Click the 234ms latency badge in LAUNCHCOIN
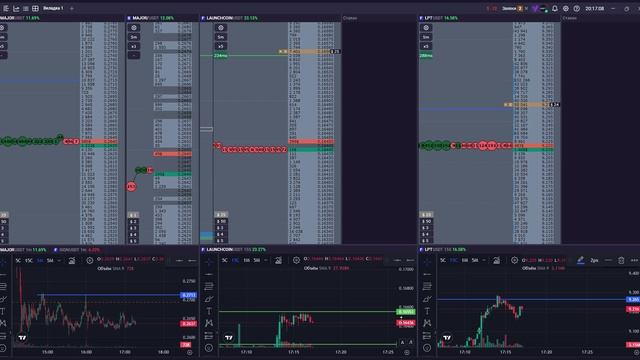Screen dimensions: 640x360 point(221,56)
